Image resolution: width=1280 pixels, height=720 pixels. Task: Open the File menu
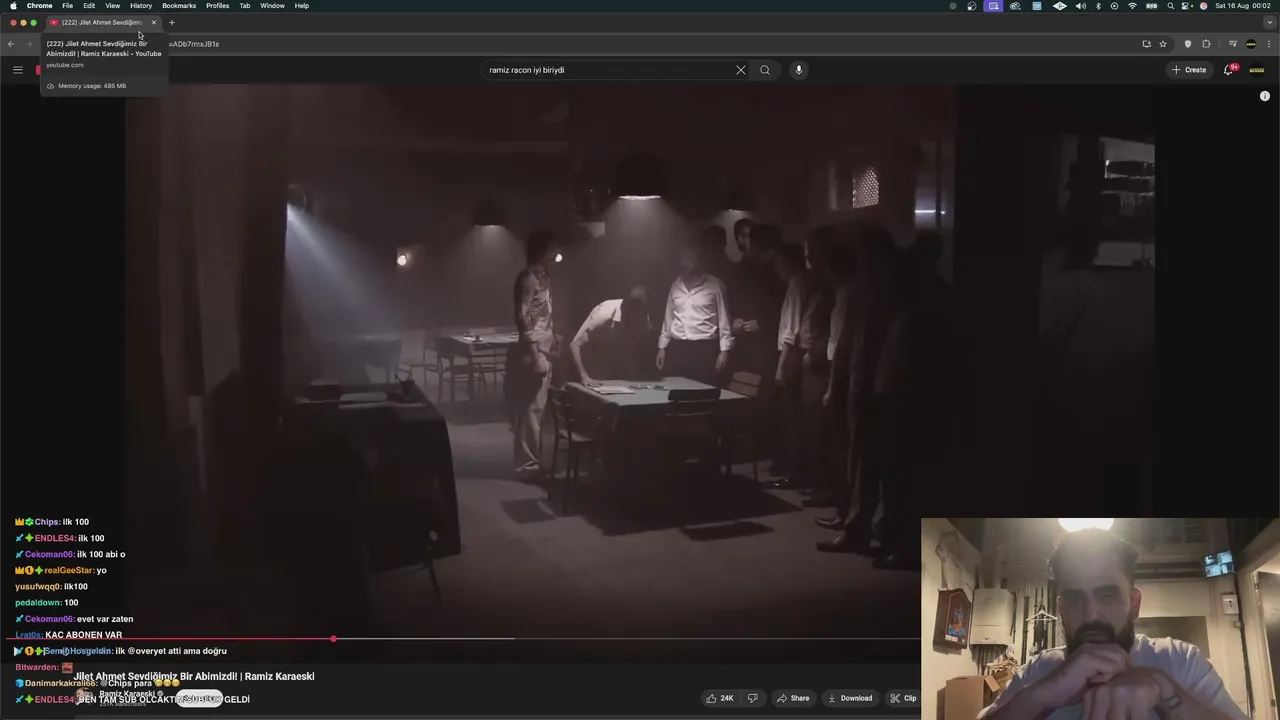67,6
